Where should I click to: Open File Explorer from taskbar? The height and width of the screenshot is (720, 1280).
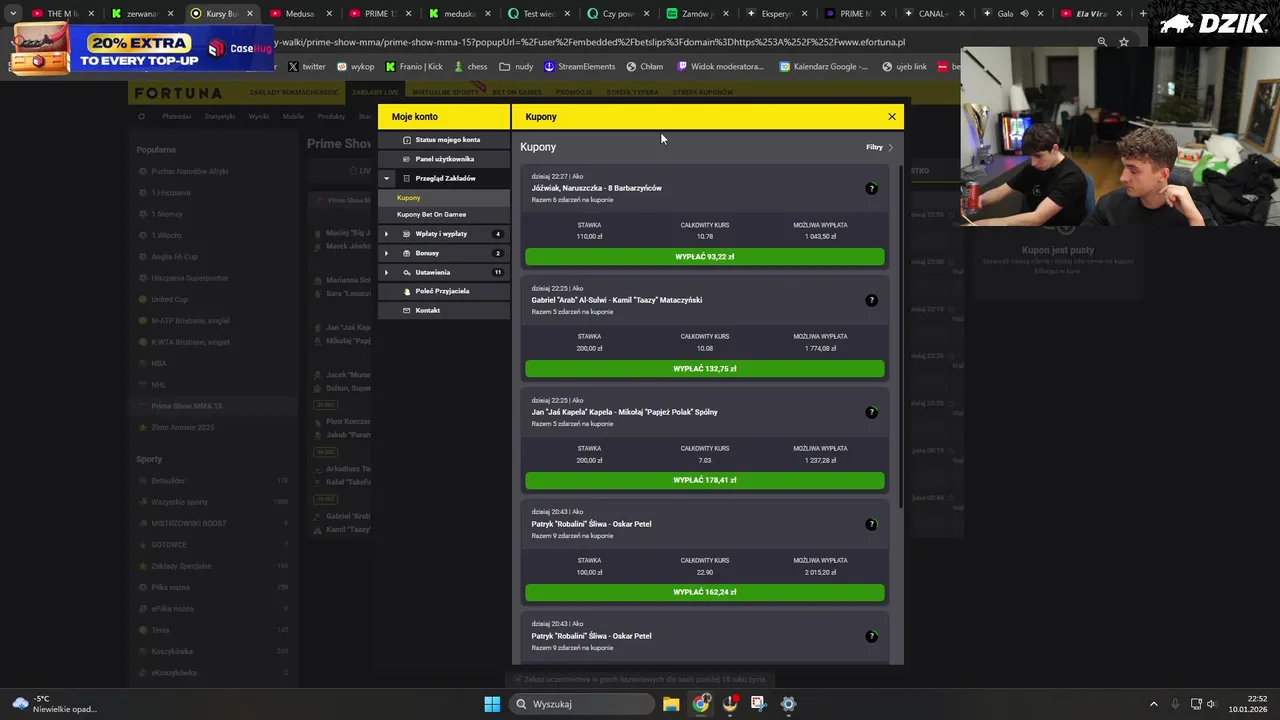pyautogui.click(x=671, y=704)
